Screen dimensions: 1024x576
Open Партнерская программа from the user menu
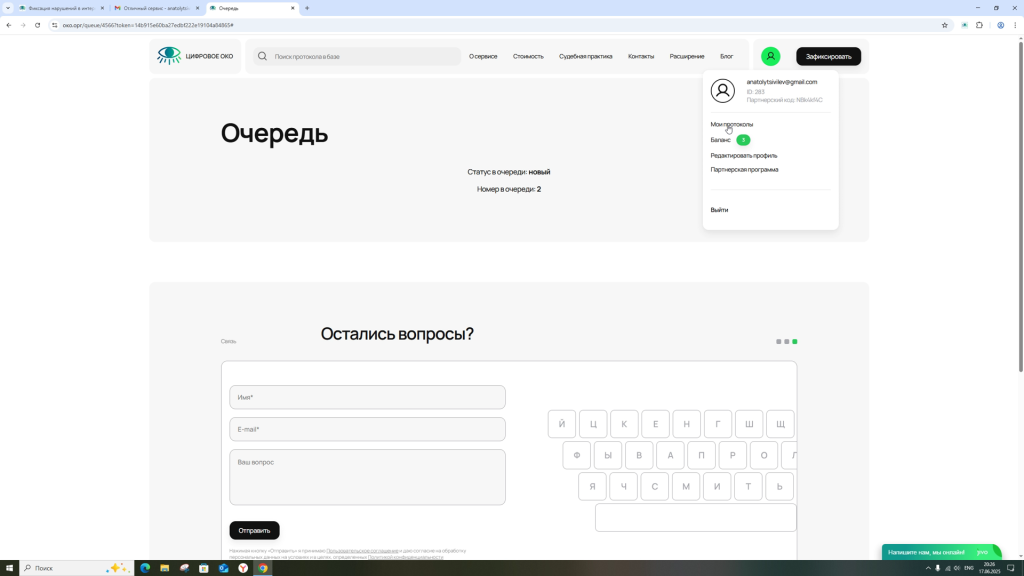click(x=744, y=169)
